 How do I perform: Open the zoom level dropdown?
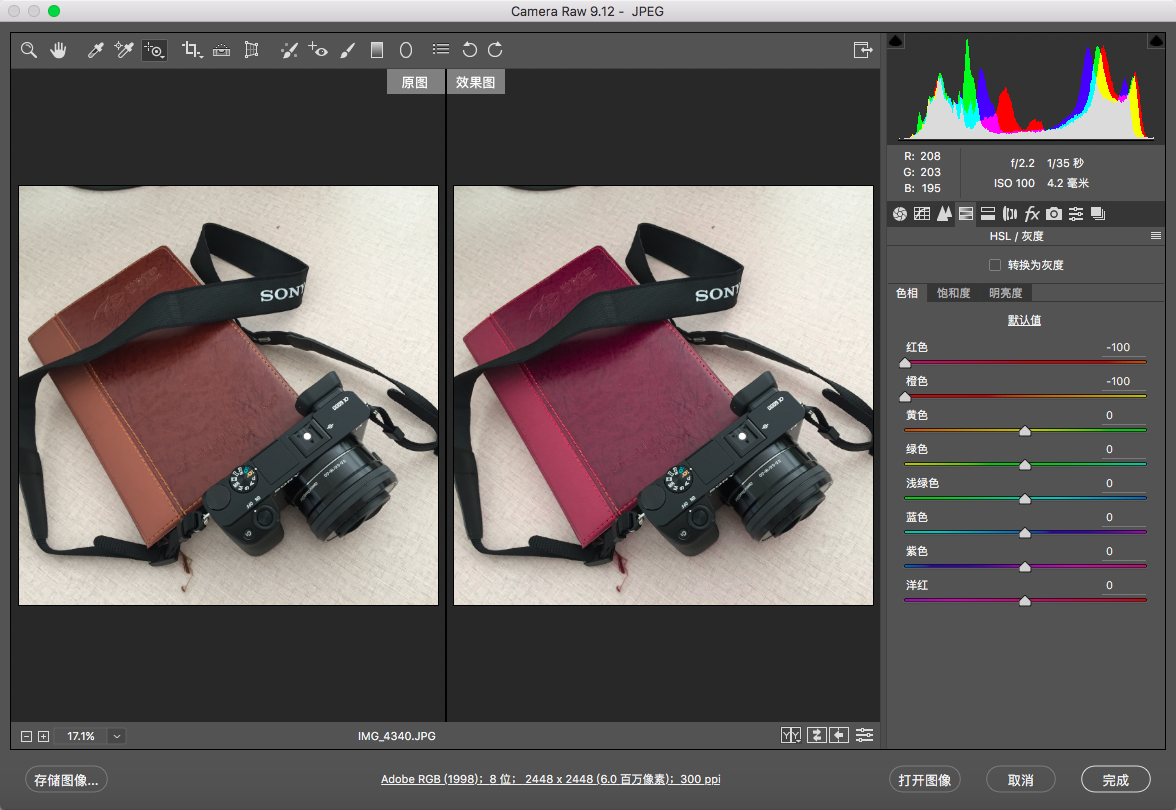coord(116,736)
